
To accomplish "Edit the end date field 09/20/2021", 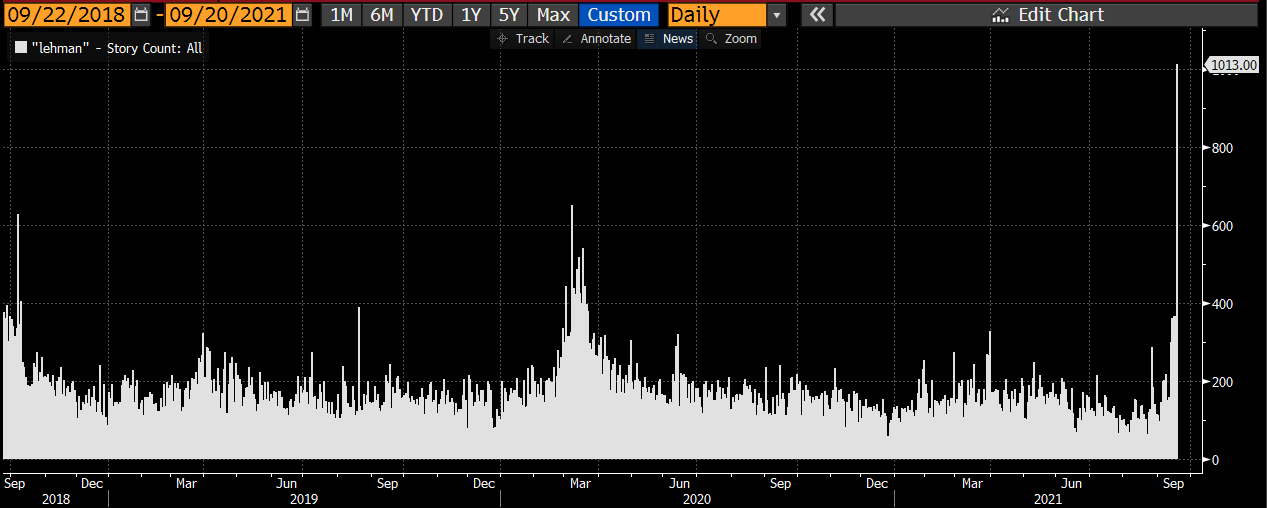I will [228, 15].
